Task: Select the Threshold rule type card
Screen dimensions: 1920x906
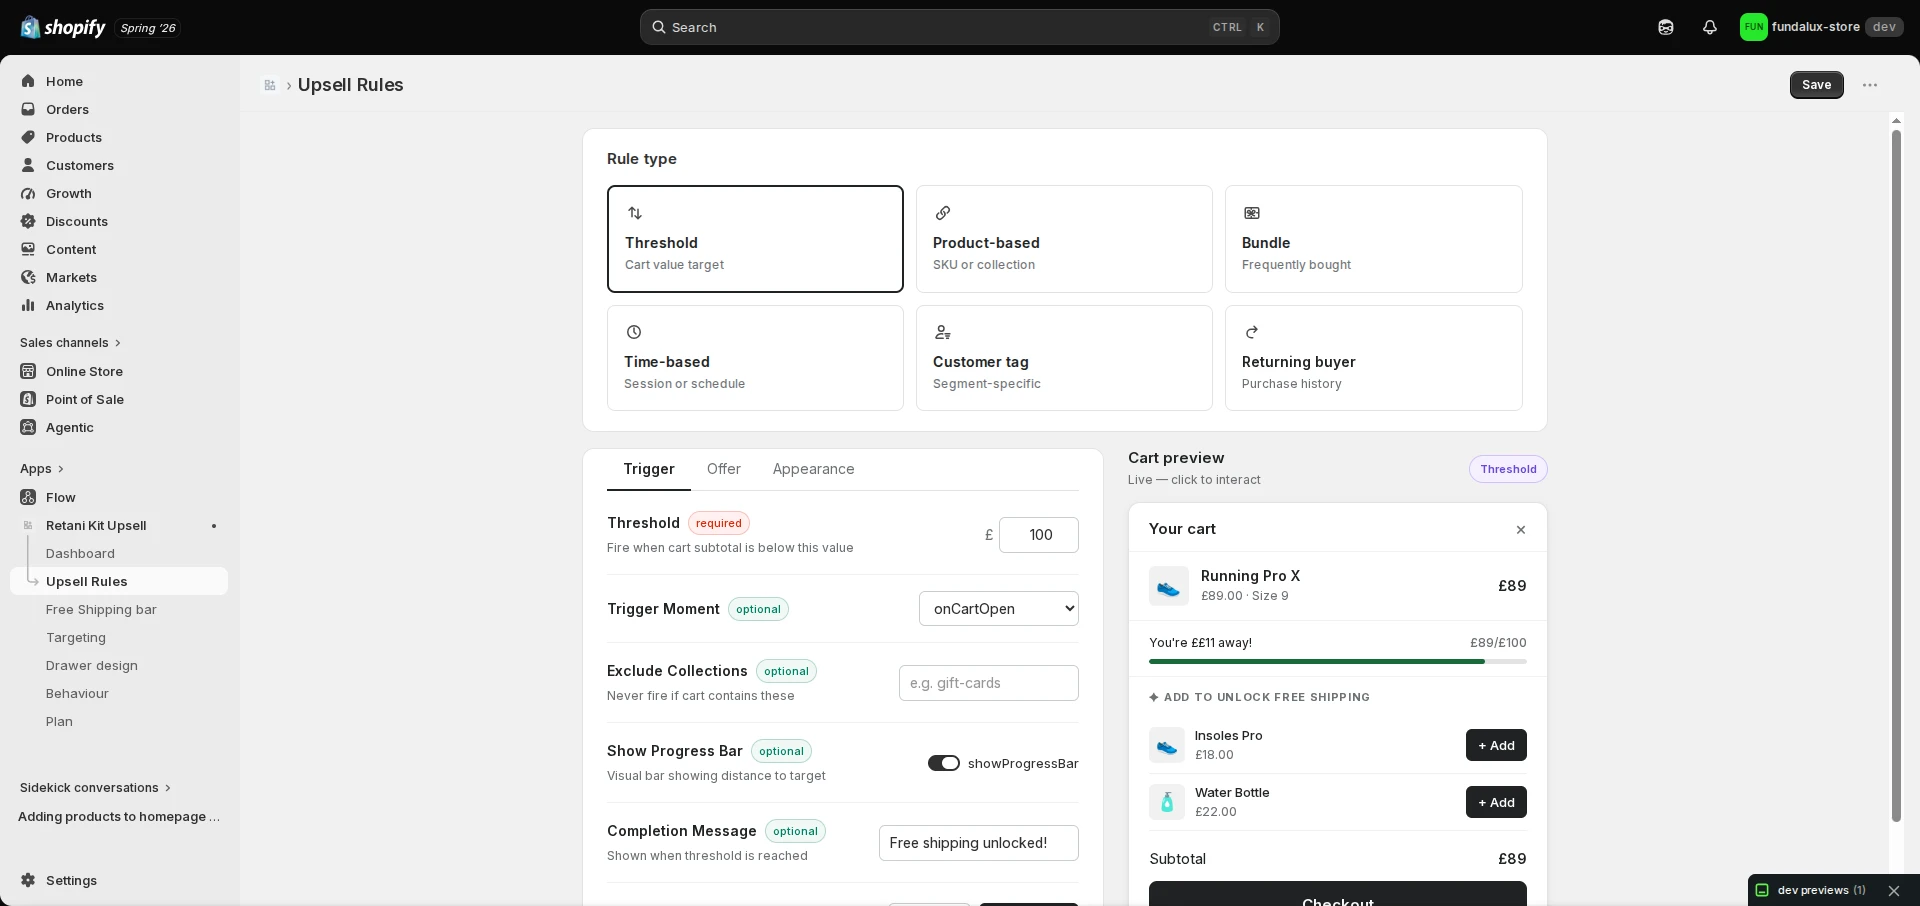Action: point(755,239)
